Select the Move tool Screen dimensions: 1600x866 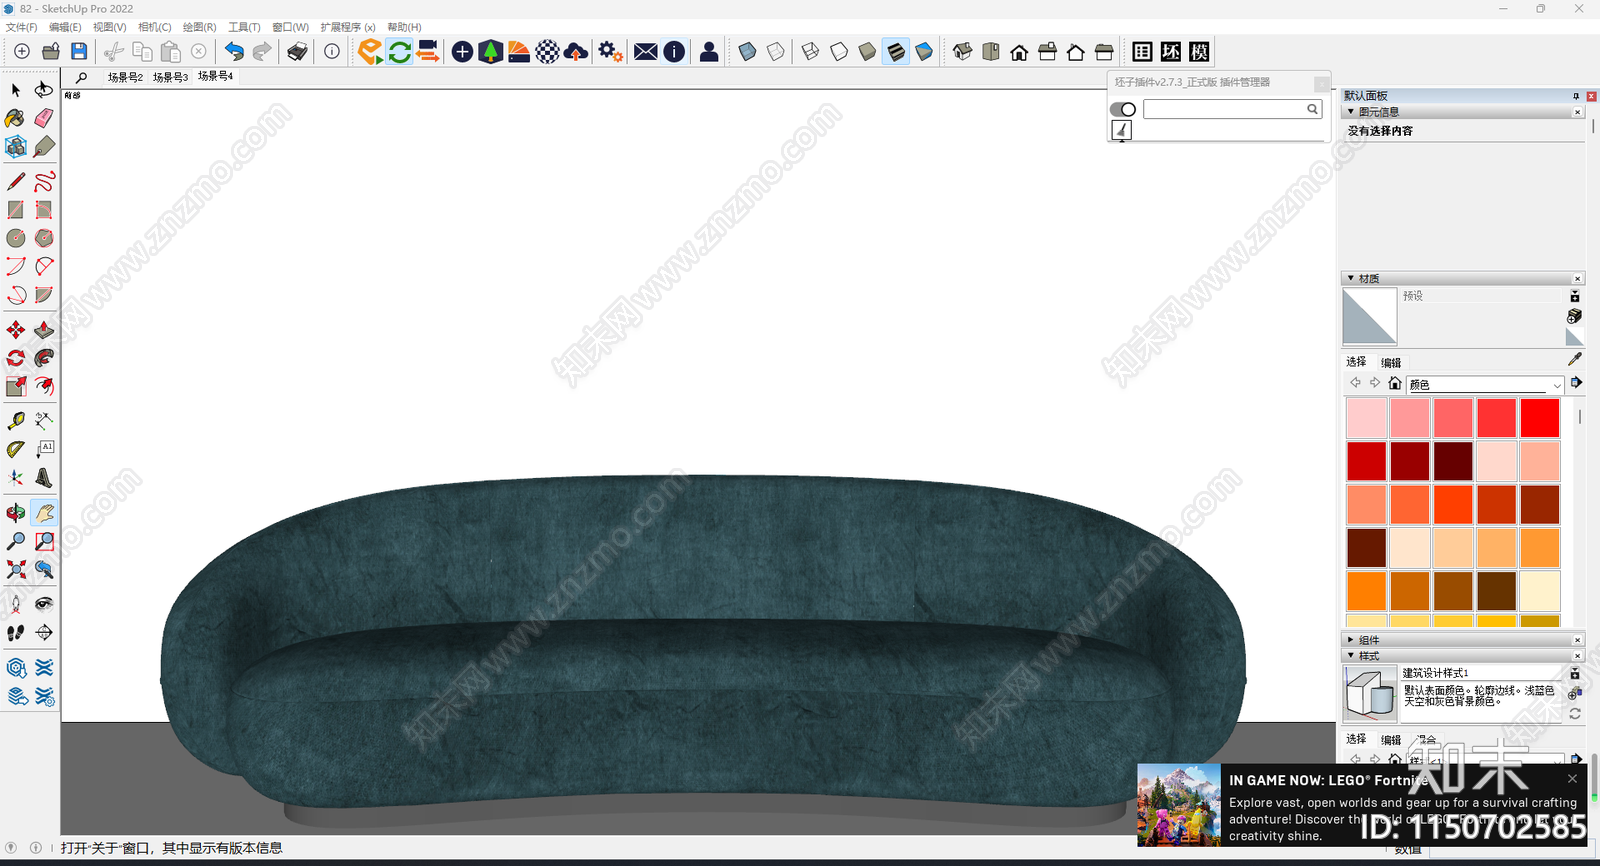point(16,330)
